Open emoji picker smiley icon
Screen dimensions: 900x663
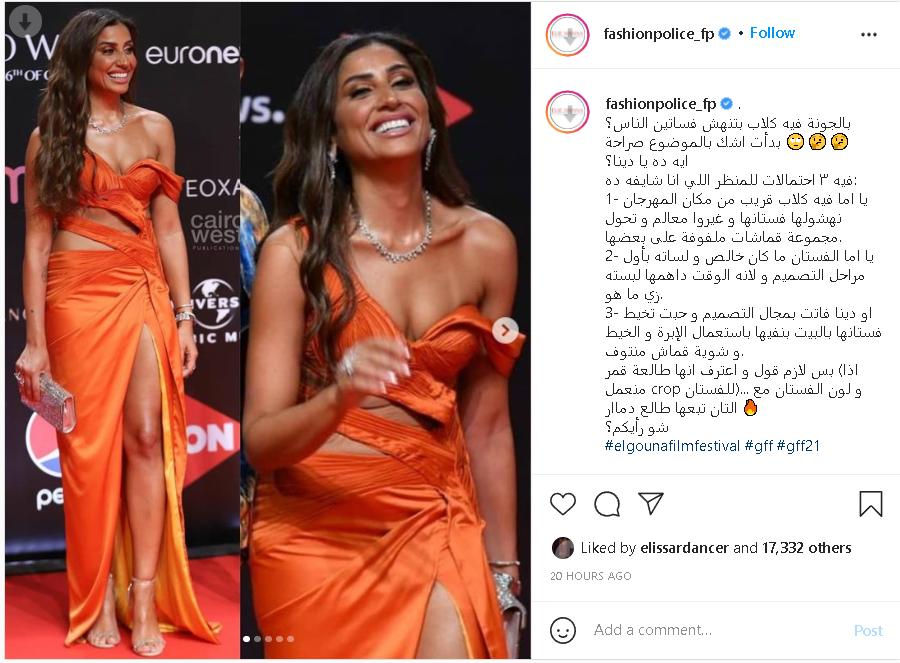[562, 630]
